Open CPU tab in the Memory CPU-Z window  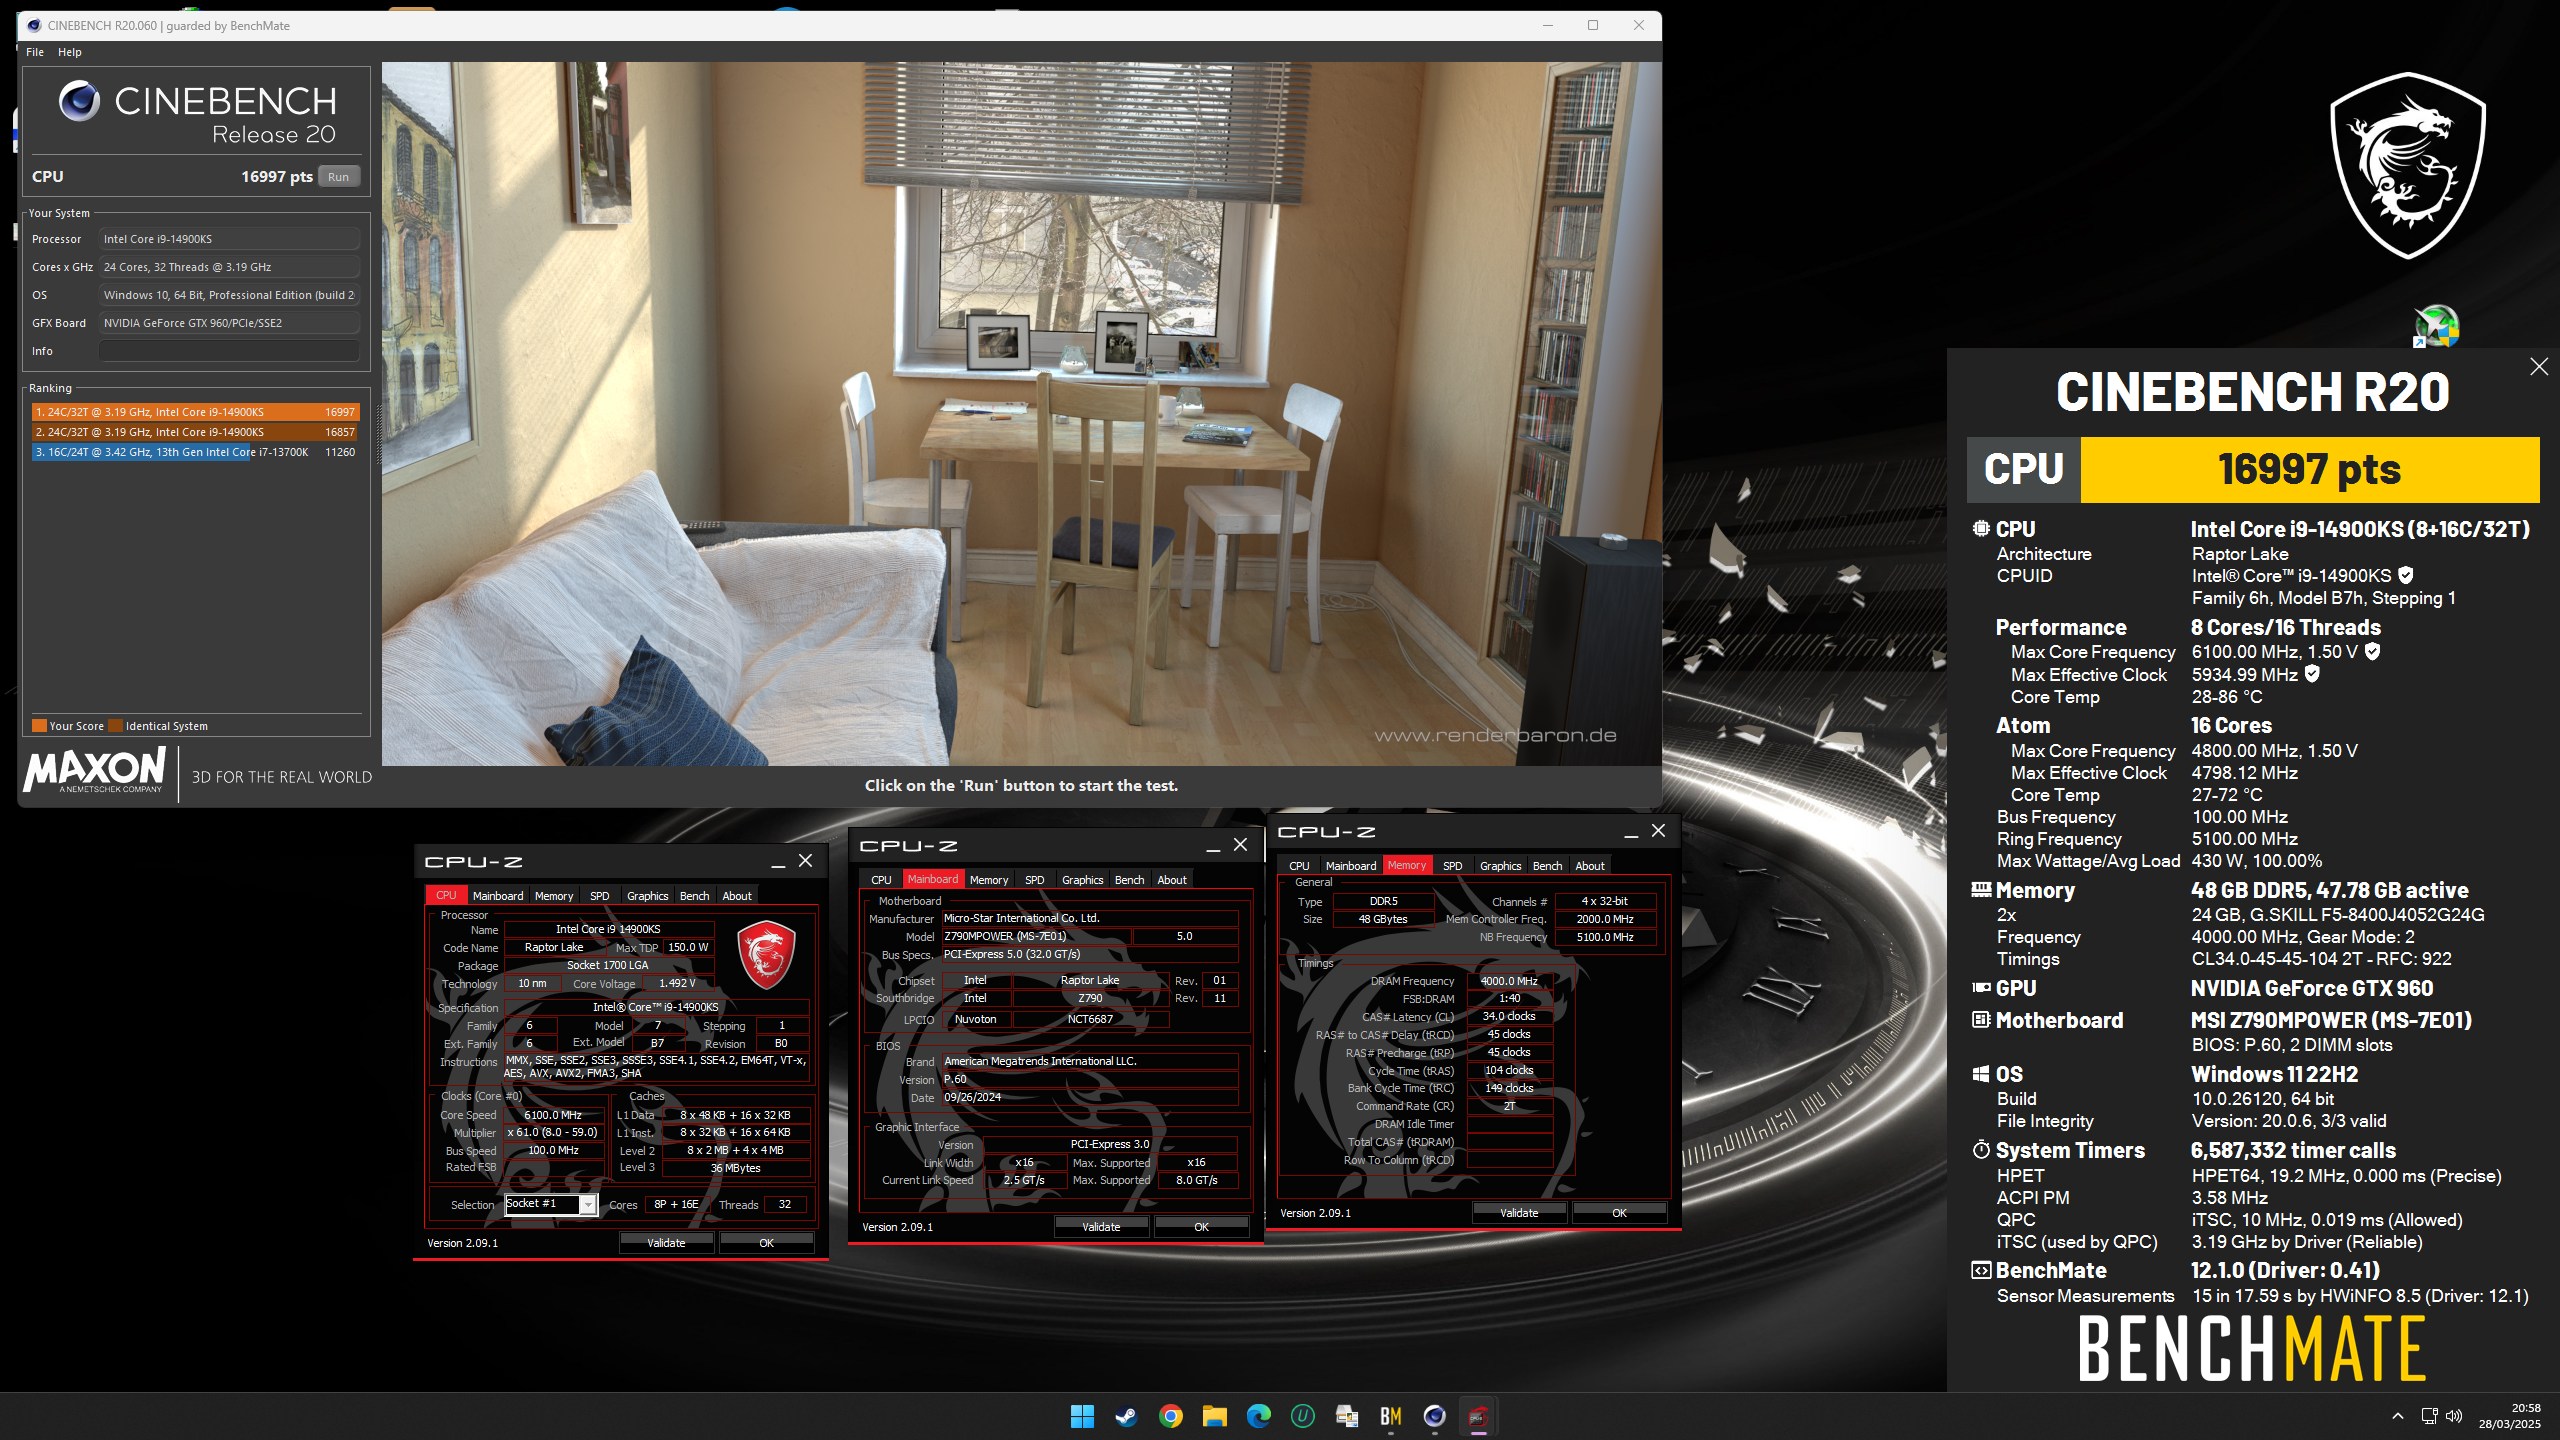pos(1299,866)
